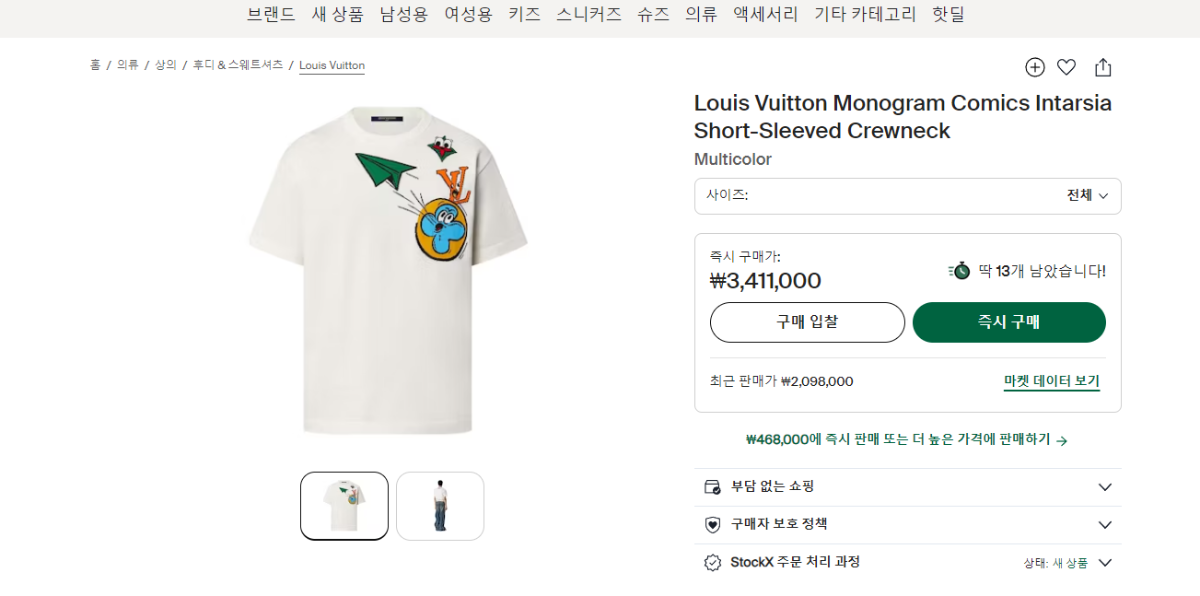Select the model photo thumbnail

440,506
